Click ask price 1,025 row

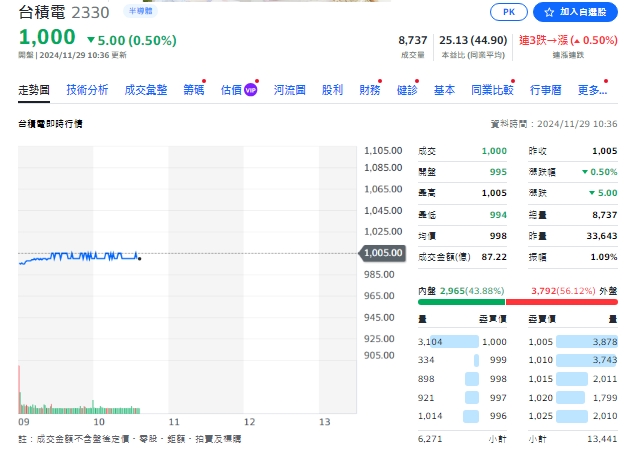pos(573,416)
